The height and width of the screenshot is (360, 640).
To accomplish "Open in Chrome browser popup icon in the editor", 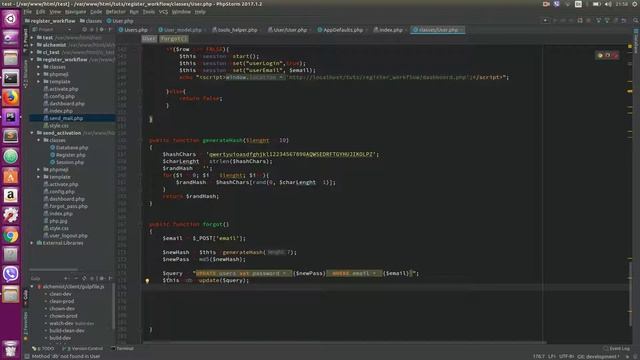I will [600, 55].
